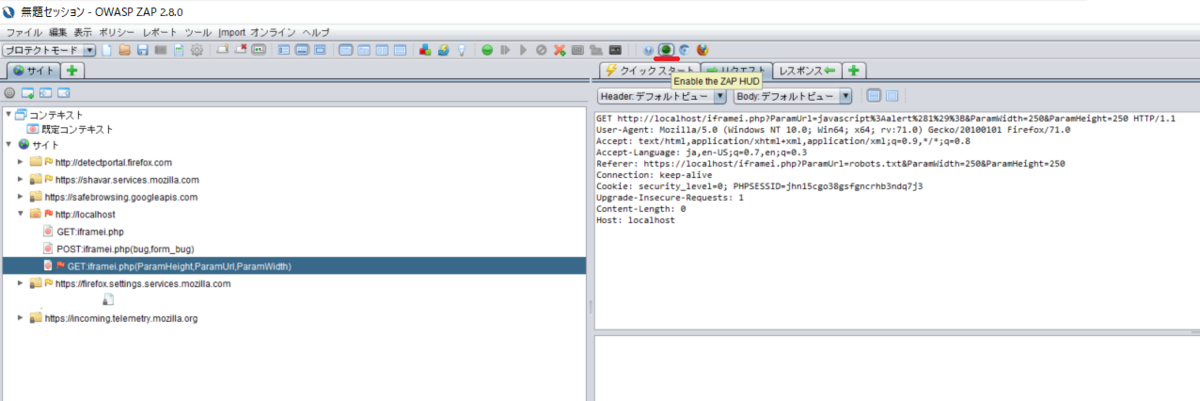Viewport: 1200px width, 401px height.
Task: Switch to the クイックスタート tab
Action: pyautogui.click(x=649, y=70)
